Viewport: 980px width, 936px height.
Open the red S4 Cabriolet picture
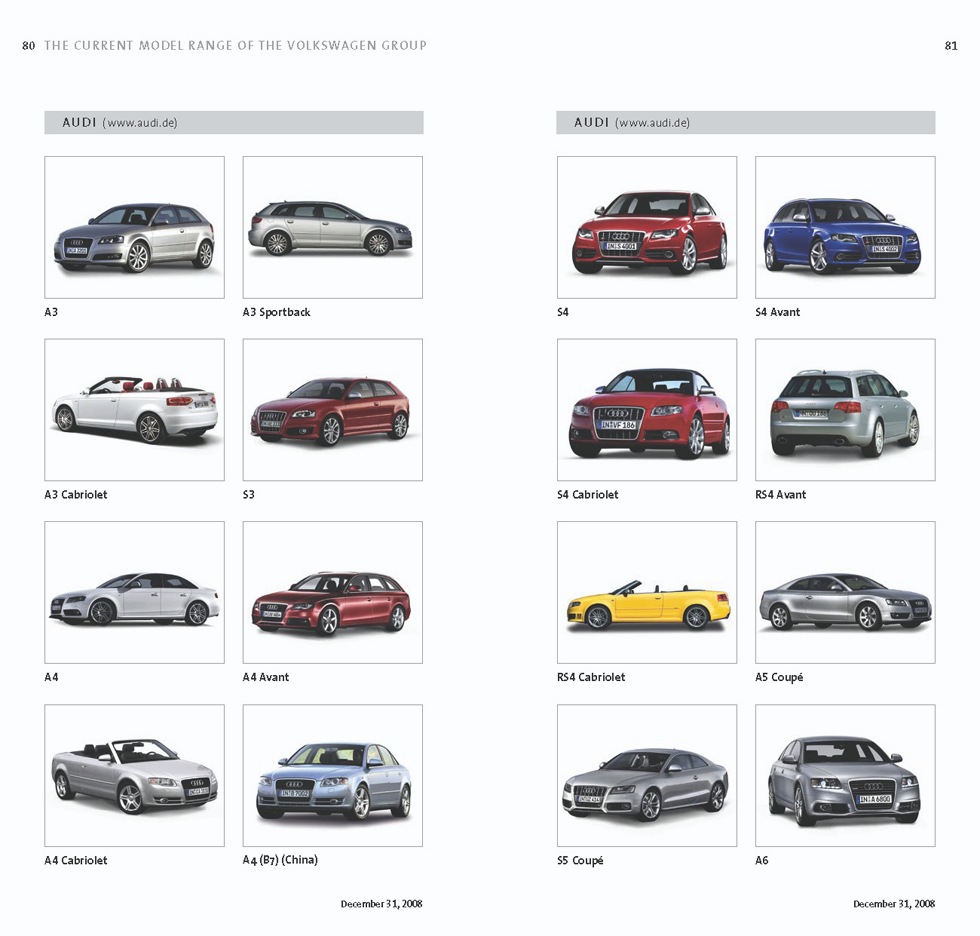point(647,410)
